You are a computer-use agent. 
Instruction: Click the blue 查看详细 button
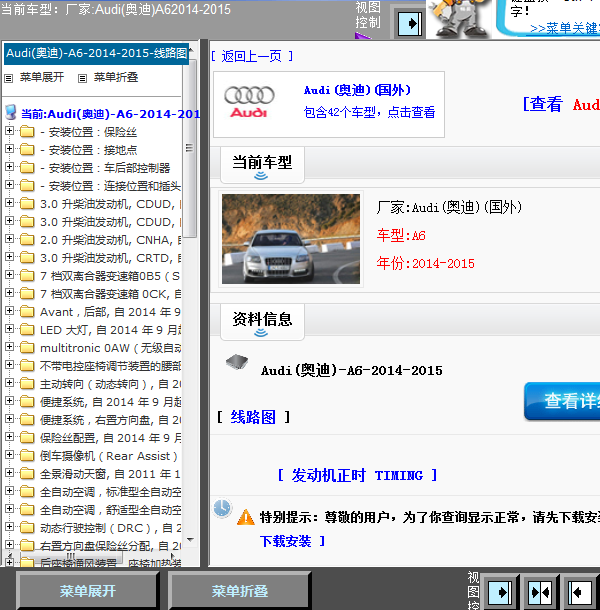click(562, 401)
